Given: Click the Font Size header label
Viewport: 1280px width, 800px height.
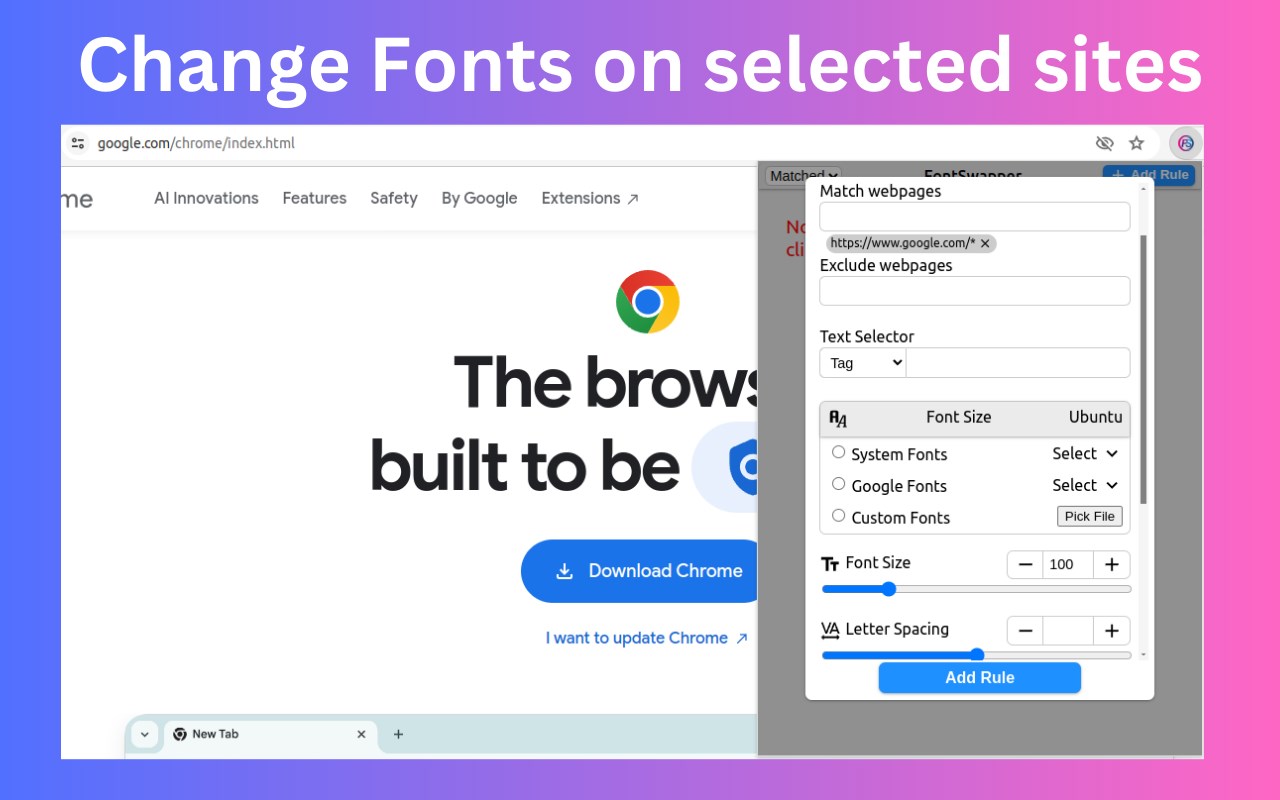Looking at the screenshot, I should [x=958, y=417].
